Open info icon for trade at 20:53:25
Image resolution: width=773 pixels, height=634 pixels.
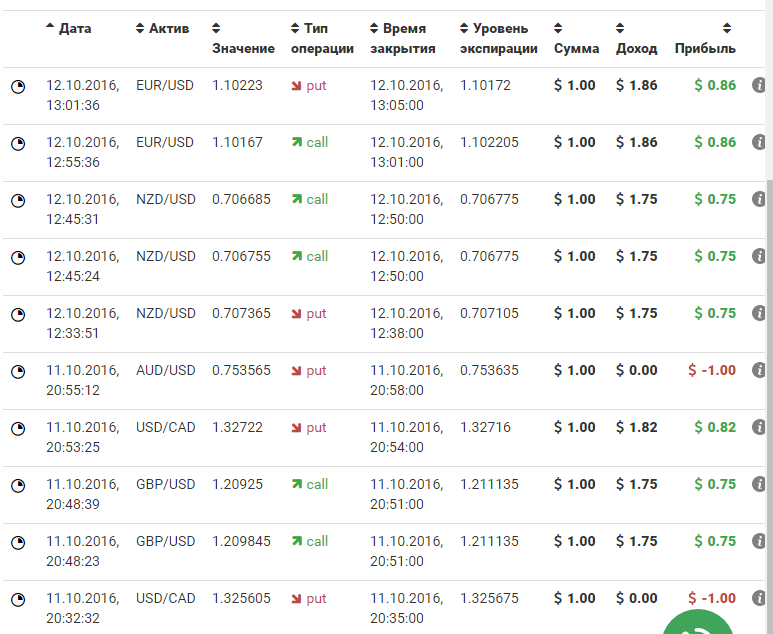759,427
